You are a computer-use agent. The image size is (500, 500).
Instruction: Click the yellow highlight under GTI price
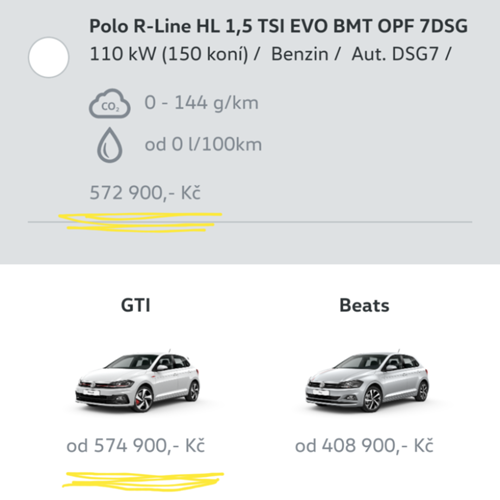[143, 481]
